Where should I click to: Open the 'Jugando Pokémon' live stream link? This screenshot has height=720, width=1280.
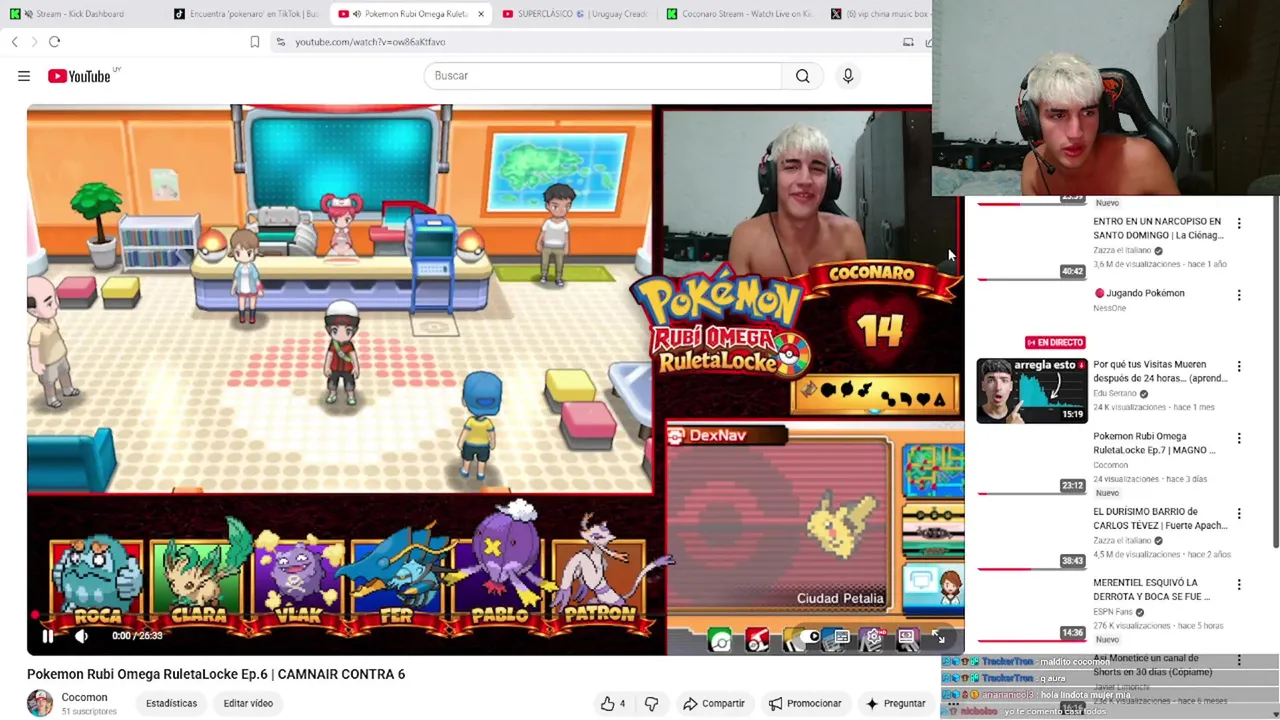point(1140,293)
